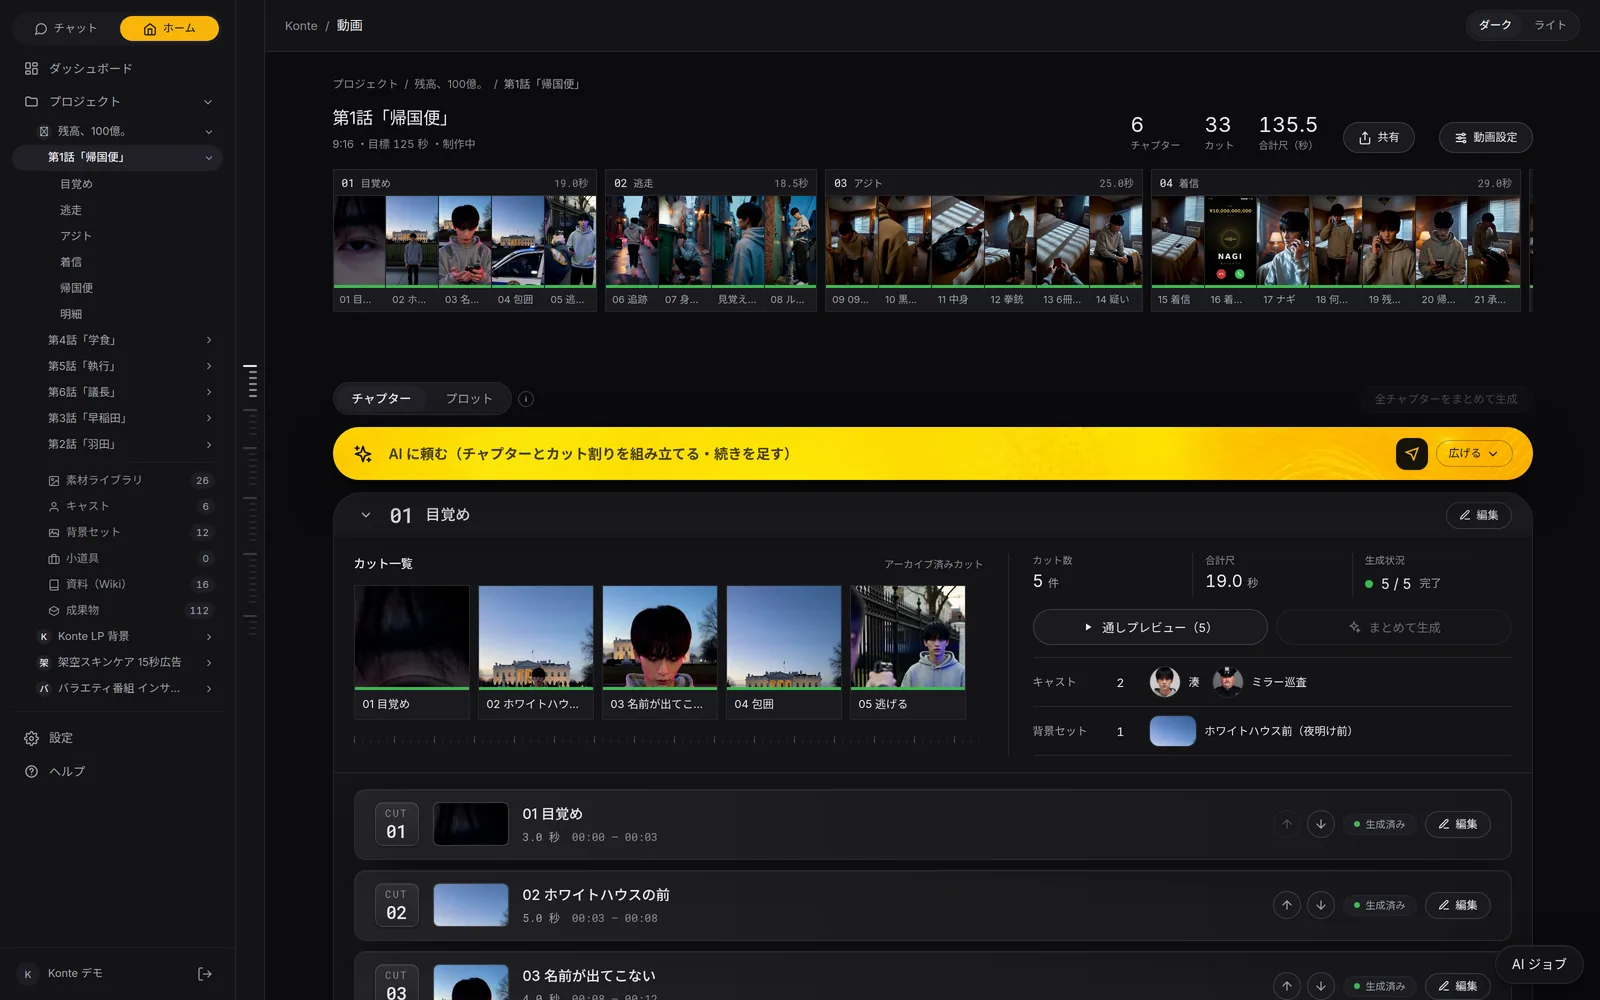This screenshot has width=1600, height=1000.
Task: Open the 広げる dropdown
Action: coord(1474,454)
